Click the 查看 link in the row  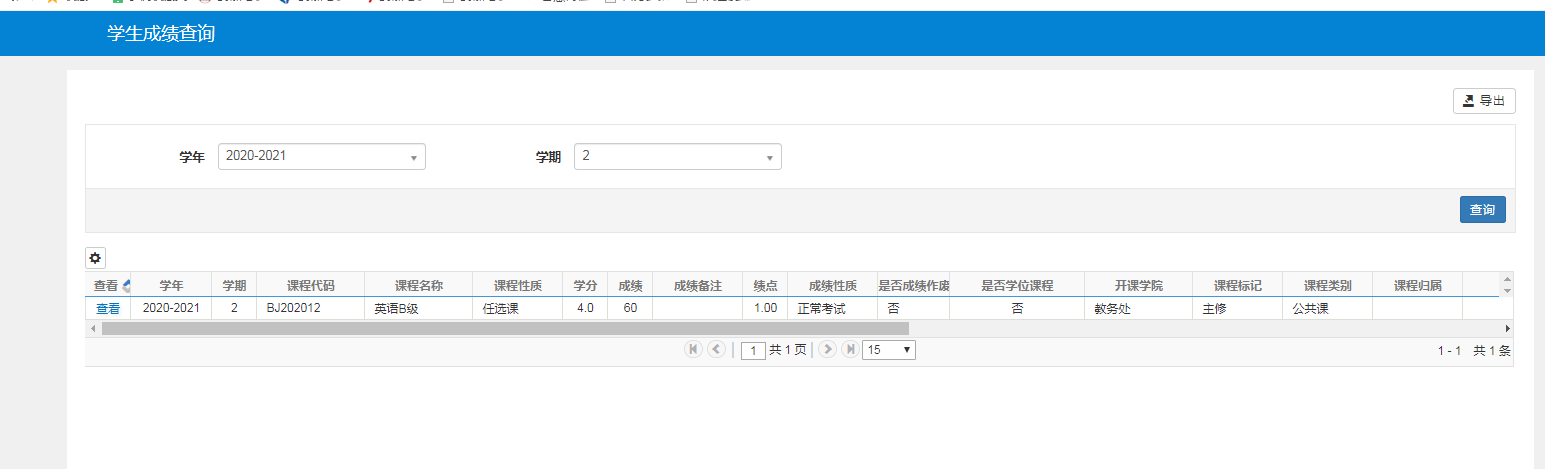click(107, 308)
